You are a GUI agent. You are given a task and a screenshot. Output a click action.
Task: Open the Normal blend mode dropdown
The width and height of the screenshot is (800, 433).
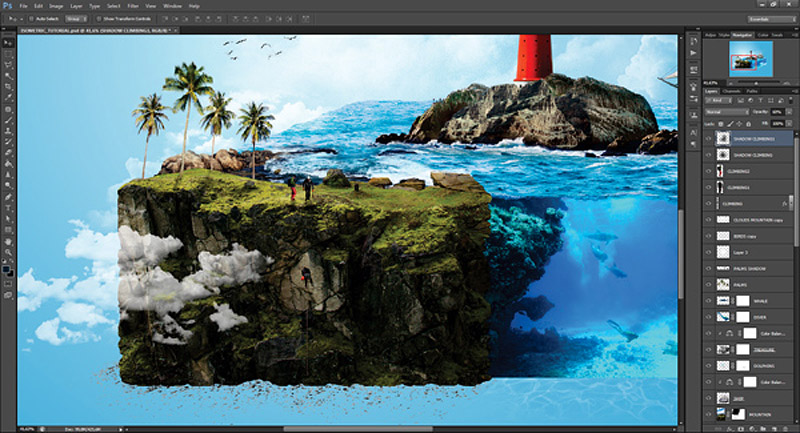point(727,112)
